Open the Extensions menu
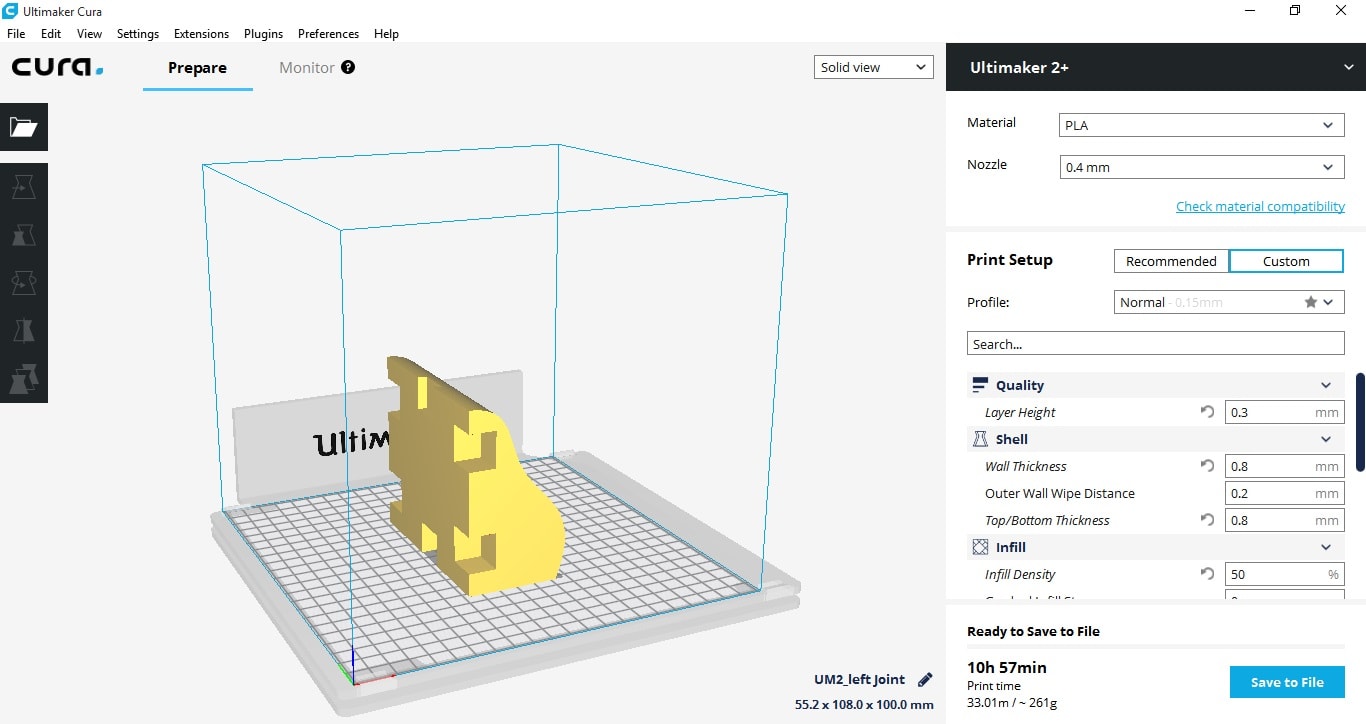The width and height of the screenshot is (1366, 724). (201, 33)
